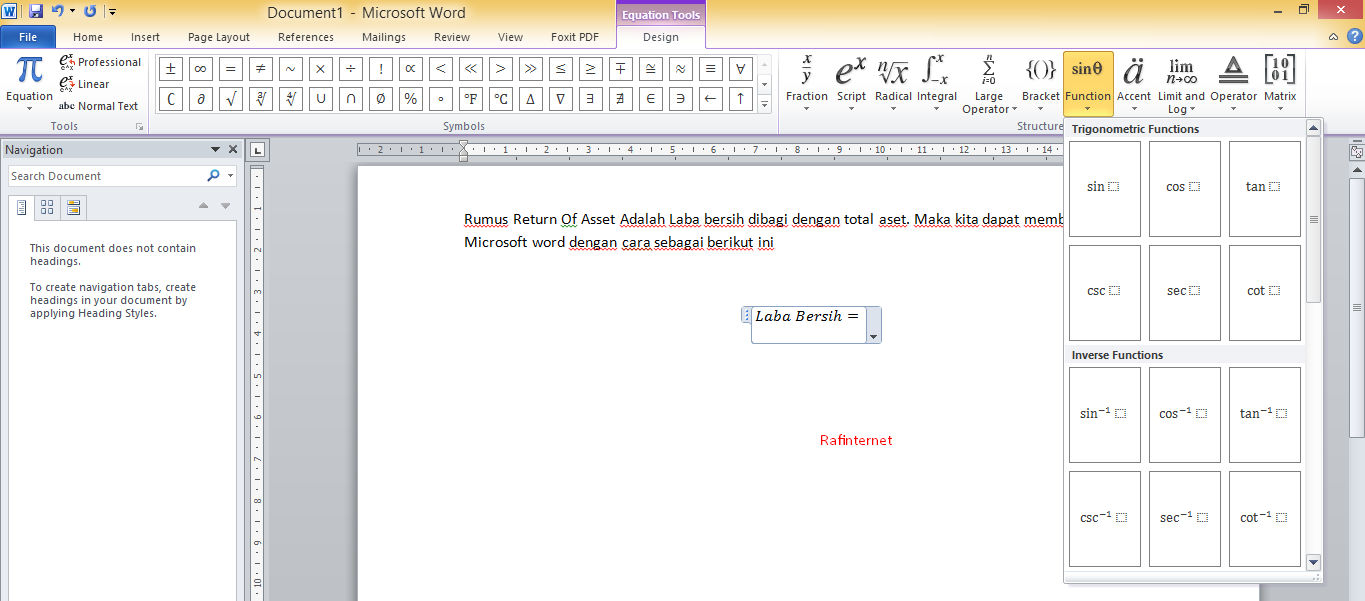Insert the infinity symbol
1365x601 pixels.
pos(200,68)
